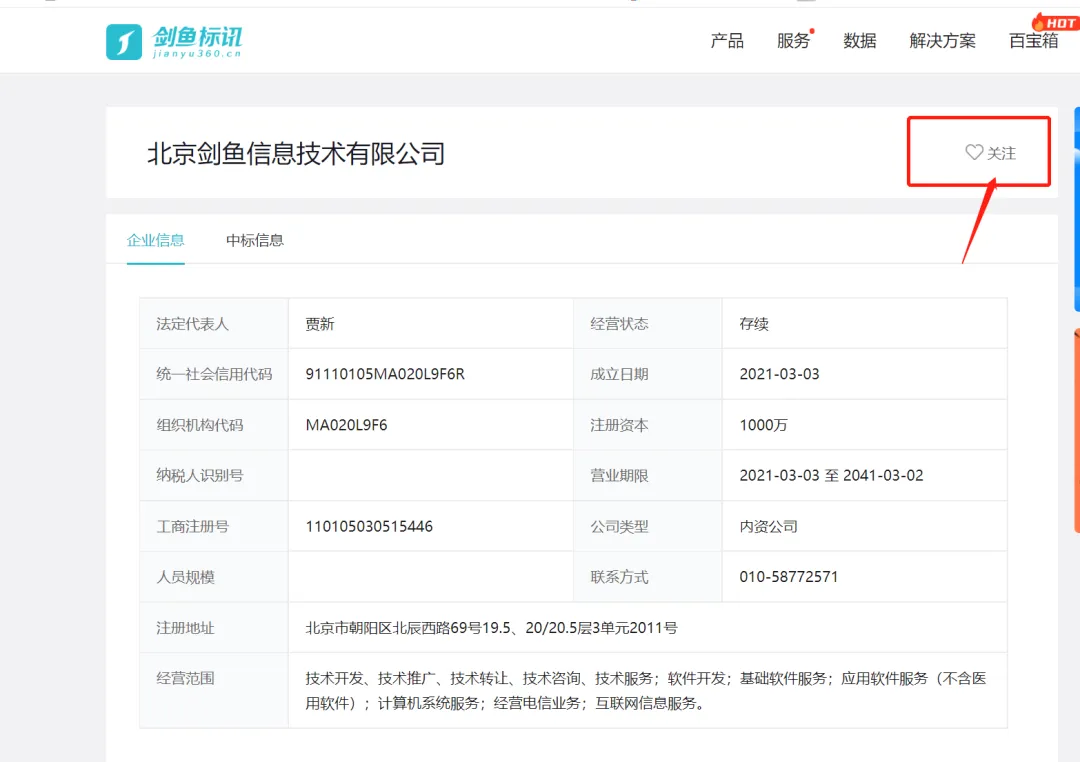The image size is (1080, 762).
Task: Switch to the 中标信息 tab
Action: click(x=254, y=240)
